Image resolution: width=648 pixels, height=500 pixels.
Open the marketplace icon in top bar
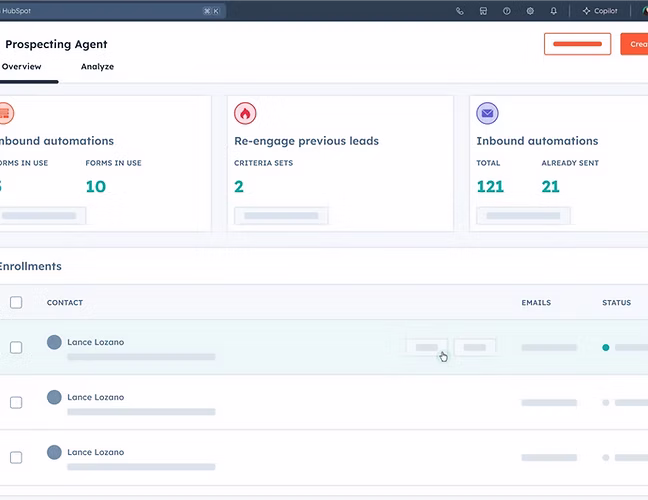[483, 11]
